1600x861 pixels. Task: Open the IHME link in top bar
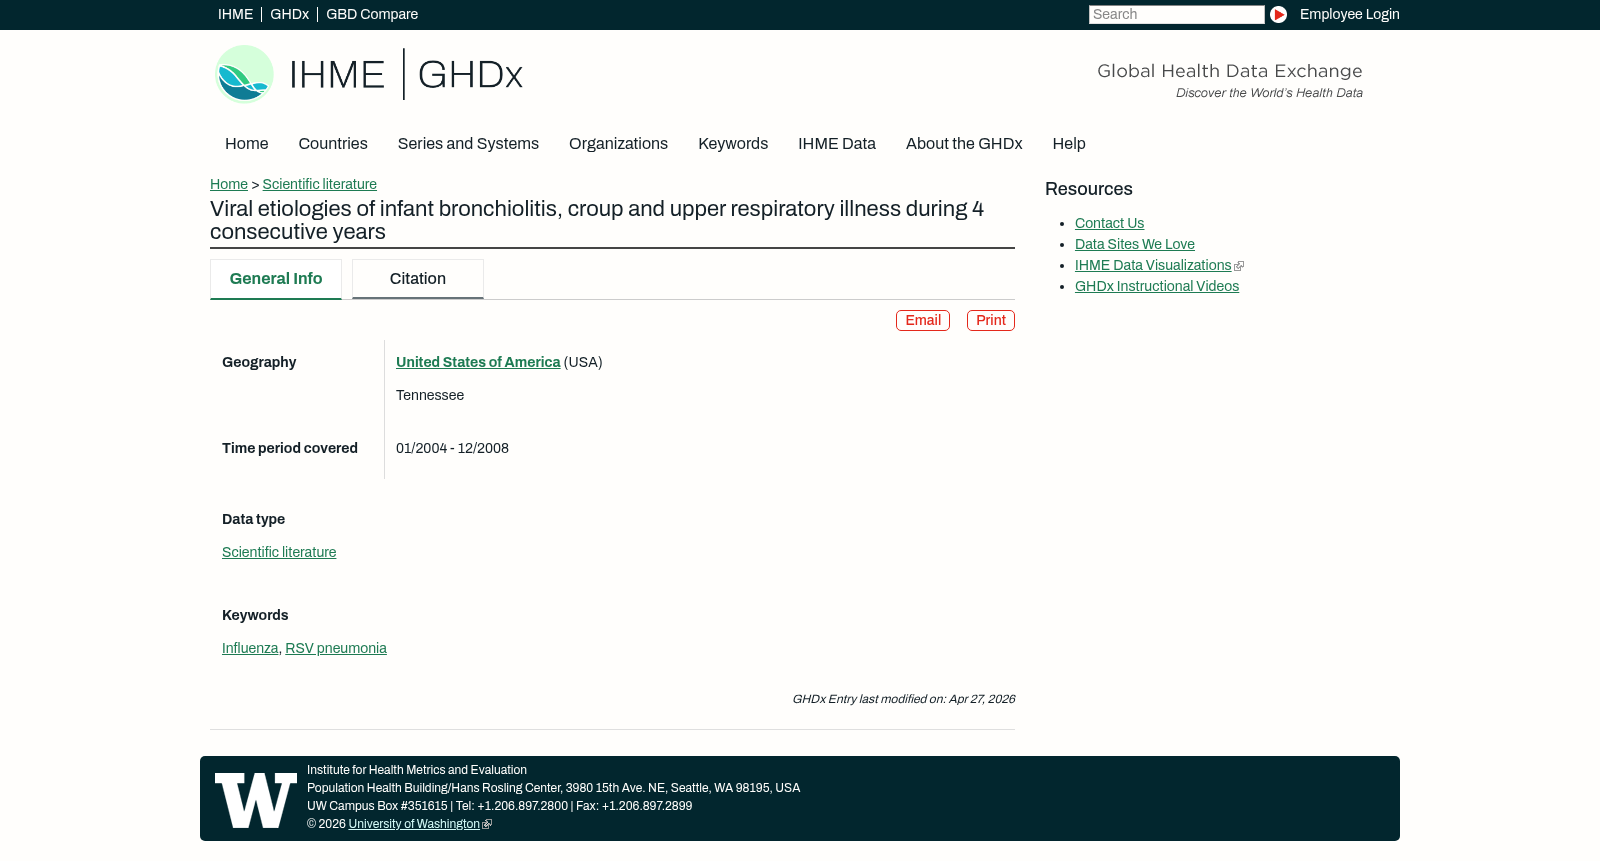click(x=235, y=15)
